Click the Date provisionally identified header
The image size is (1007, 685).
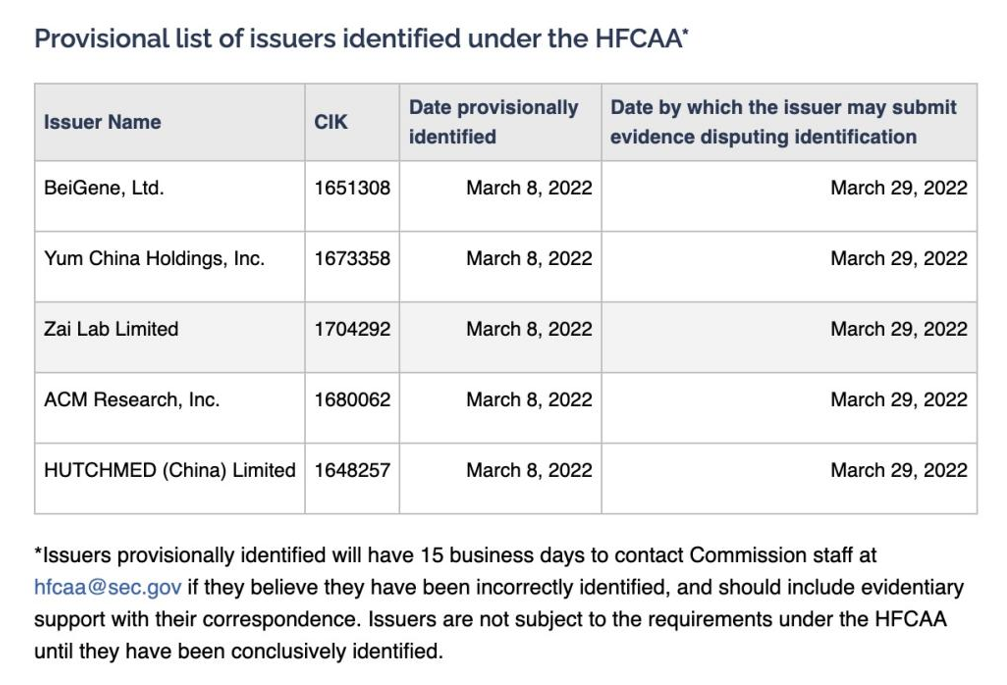(x=493, y=122)
